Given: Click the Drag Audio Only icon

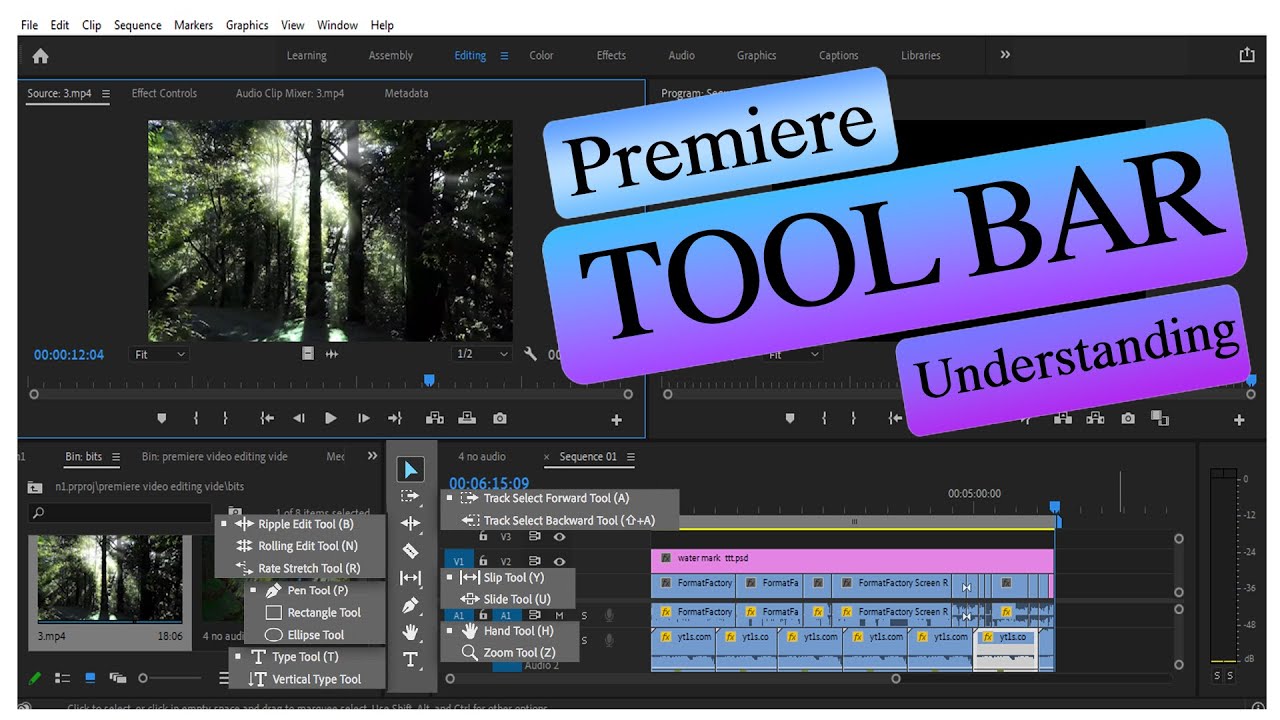Looking at the screenshot, I should point(332,354).
